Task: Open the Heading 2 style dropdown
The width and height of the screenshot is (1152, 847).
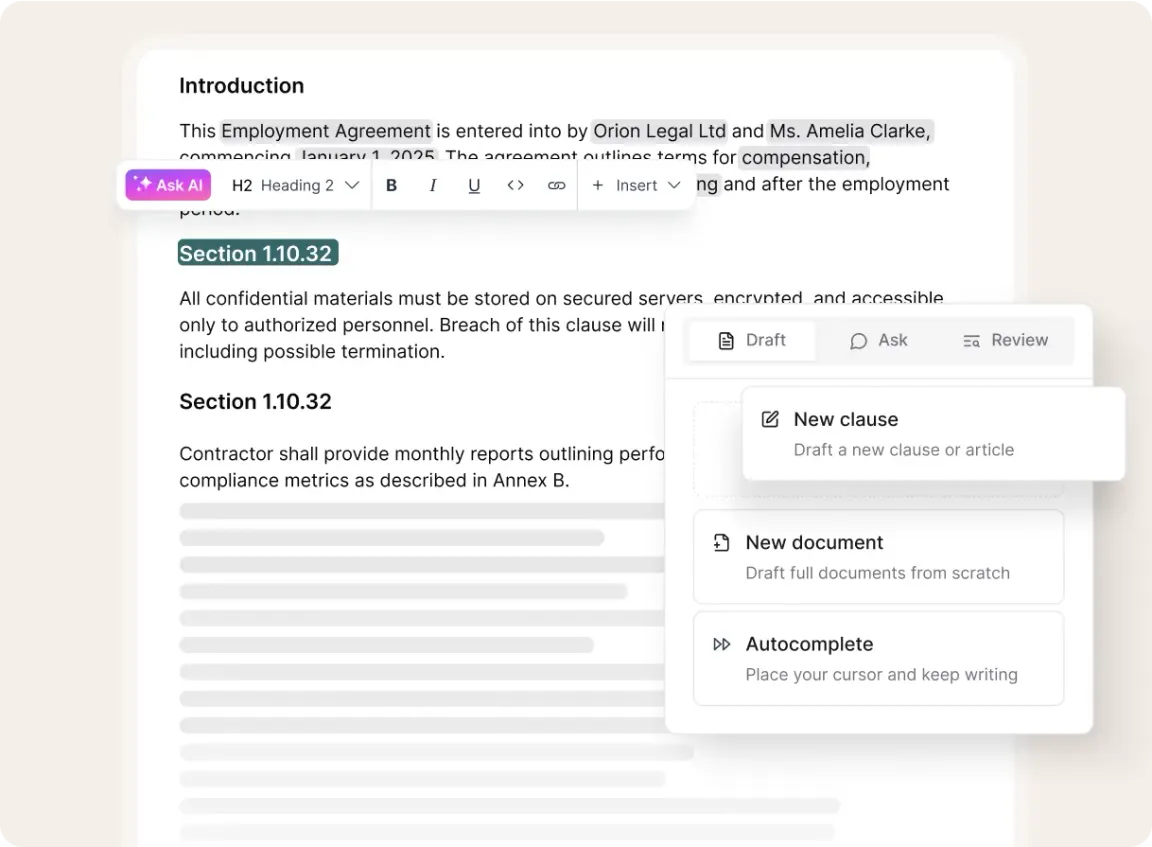Action: tap(295, 185)
